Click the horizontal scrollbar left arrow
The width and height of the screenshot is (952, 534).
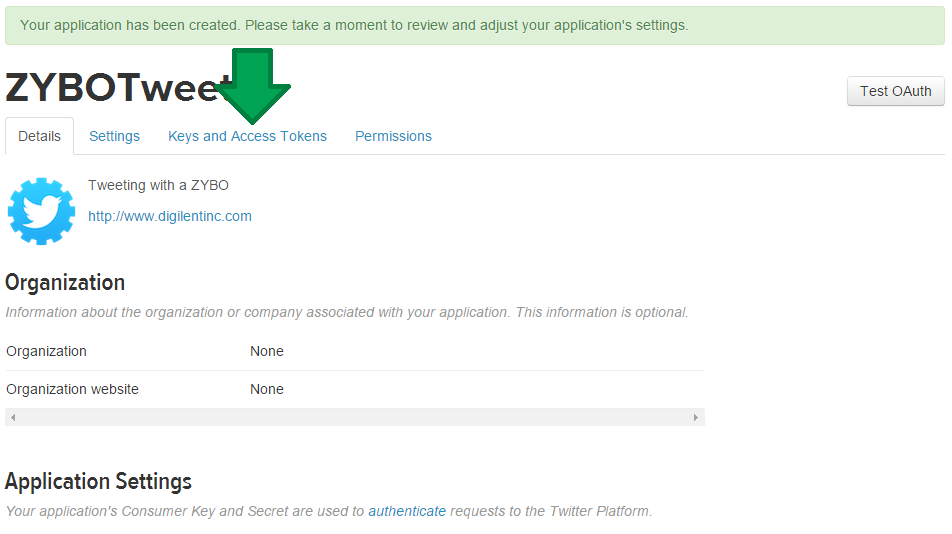point(13,417)
